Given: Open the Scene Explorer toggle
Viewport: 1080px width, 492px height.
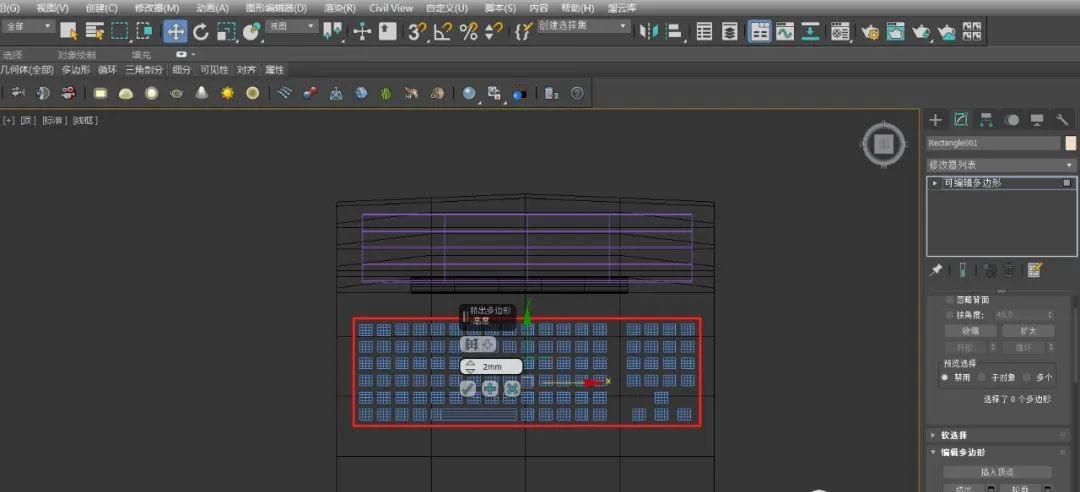Looking at the screenshot, I should (704, 31).
